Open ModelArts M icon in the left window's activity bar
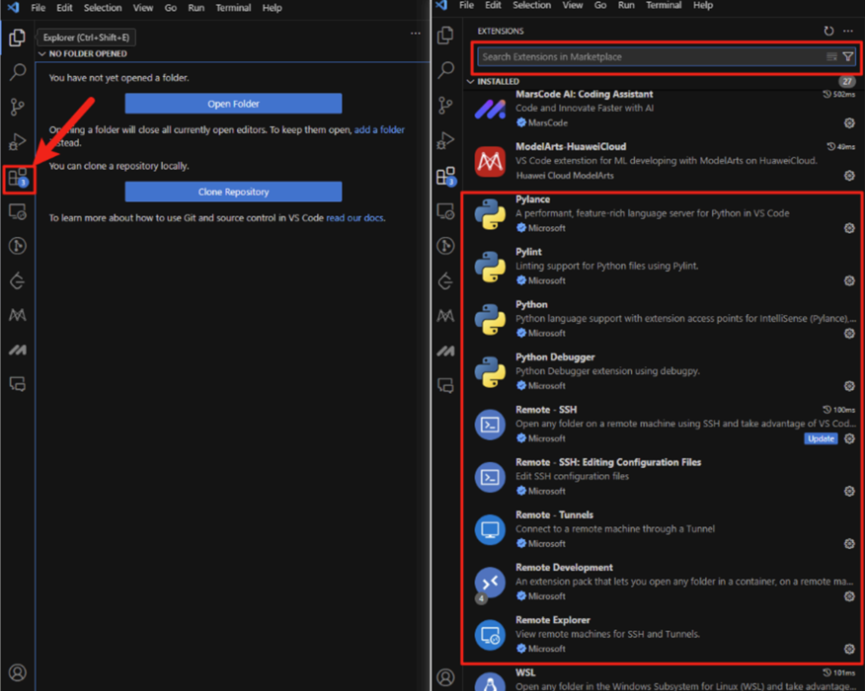This screenshot has width=865, height=691. (x=17, y=315)
